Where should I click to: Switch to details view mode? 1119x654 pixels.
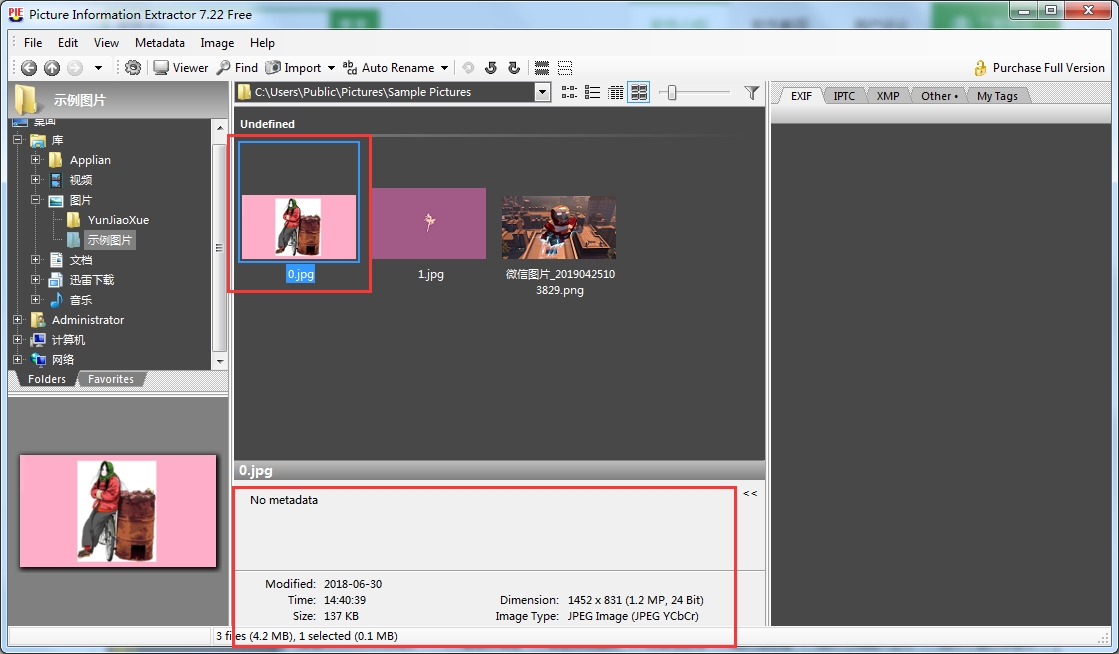pos(616,92)
